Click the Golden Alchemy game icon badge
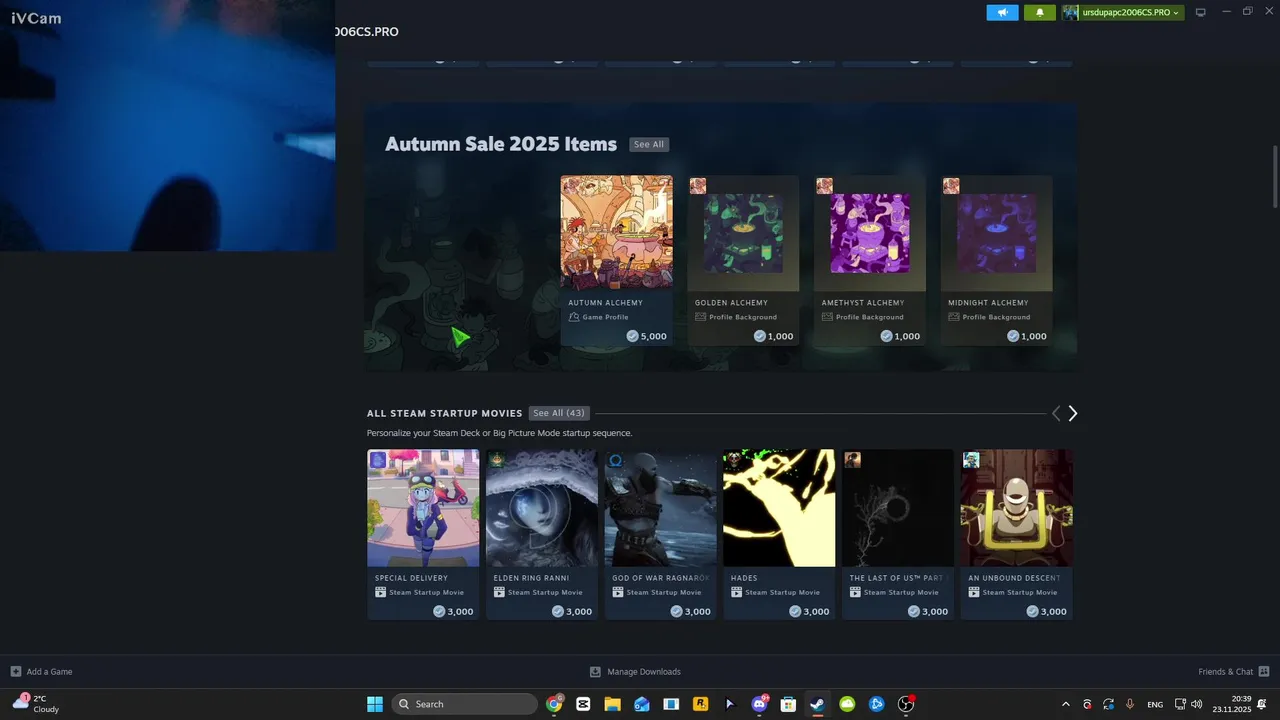This screenshot has width=1280, height=720. coord(698,186)
